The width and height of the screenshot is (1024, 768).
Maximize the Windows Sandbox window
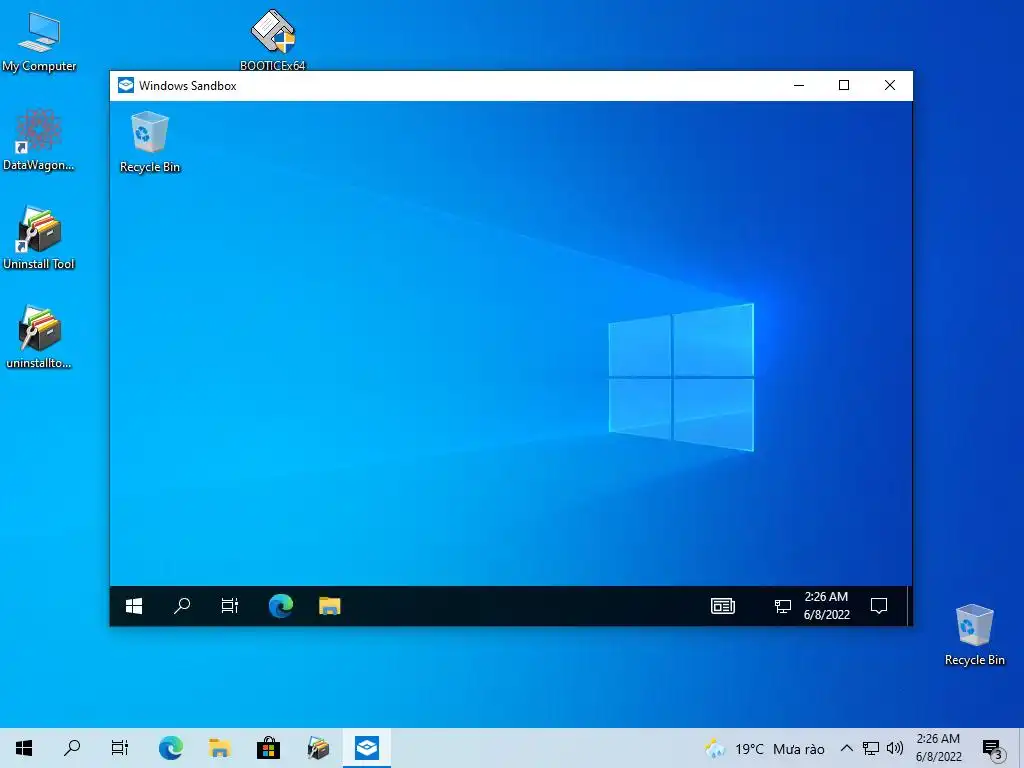pos(844,86)
